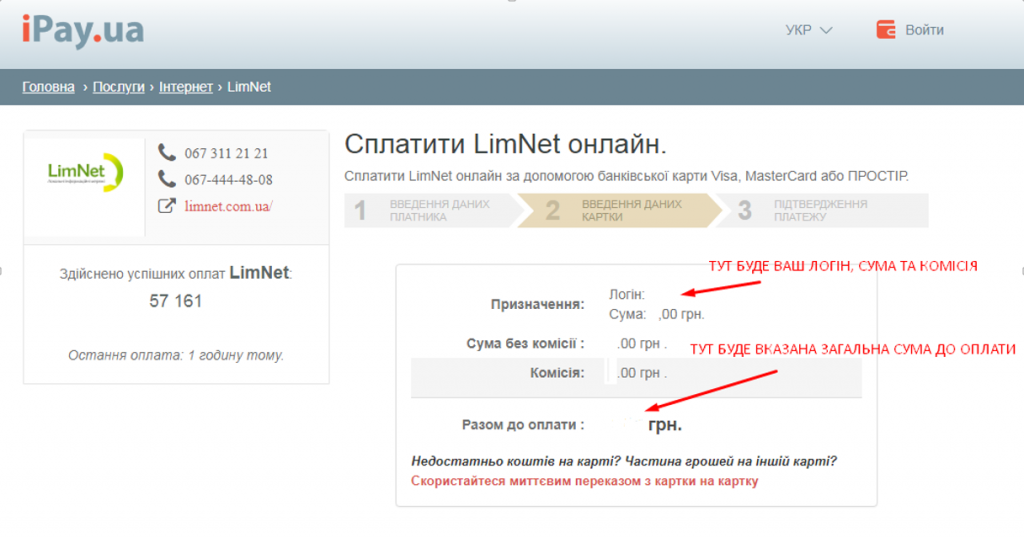
Task: Click the Комісія row label
Action: pos(557,373)
